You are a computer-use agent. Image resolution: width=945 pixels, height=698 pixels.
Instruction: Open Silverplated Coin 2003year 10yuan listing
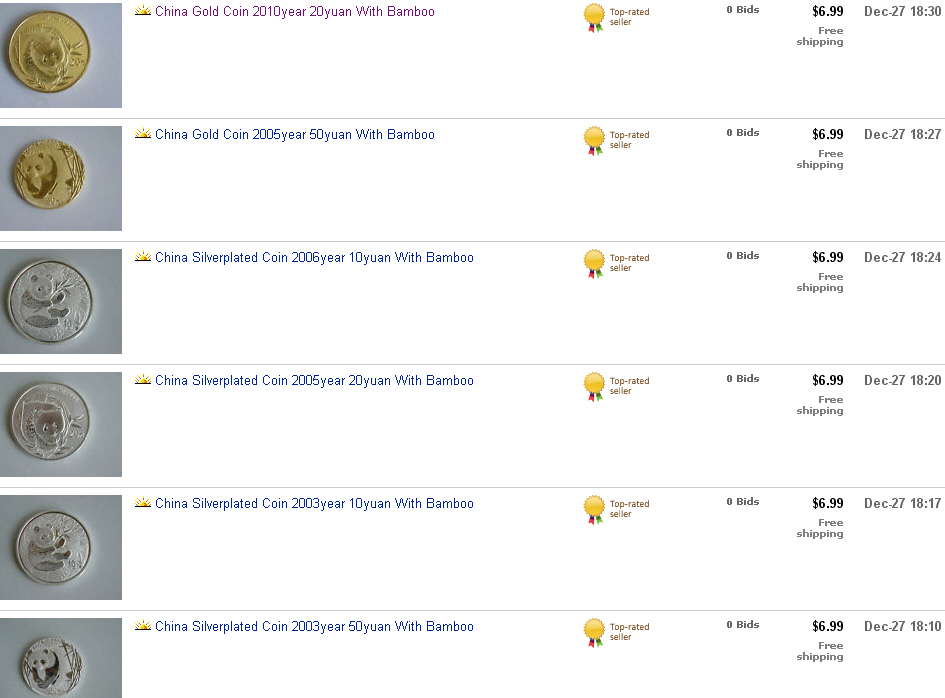[x=314, y=504]
